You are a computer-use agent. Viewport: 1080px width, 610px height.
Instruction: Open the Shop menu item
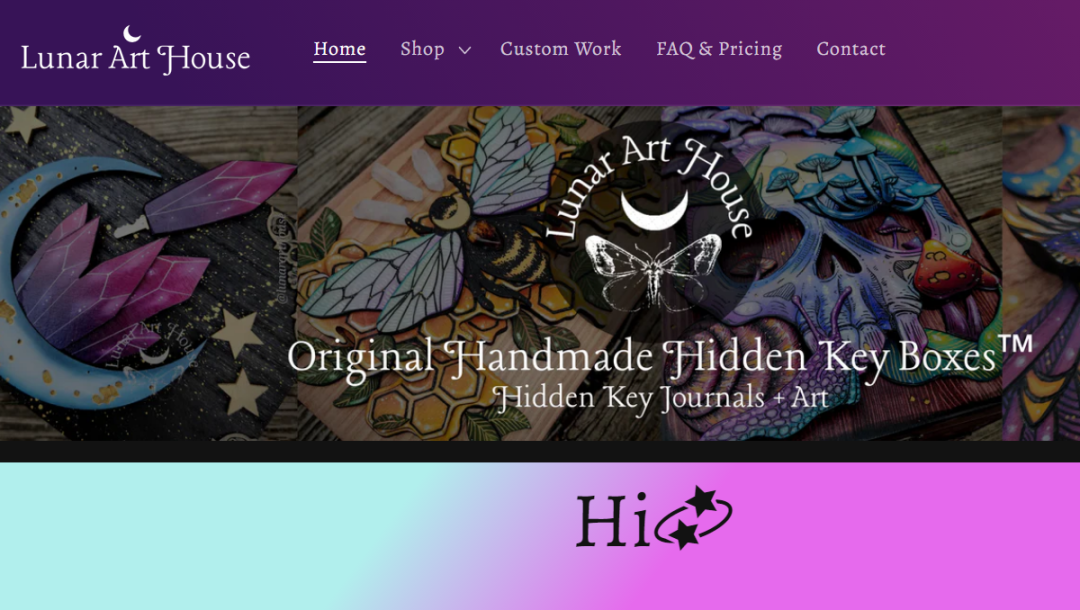[422, 49]
